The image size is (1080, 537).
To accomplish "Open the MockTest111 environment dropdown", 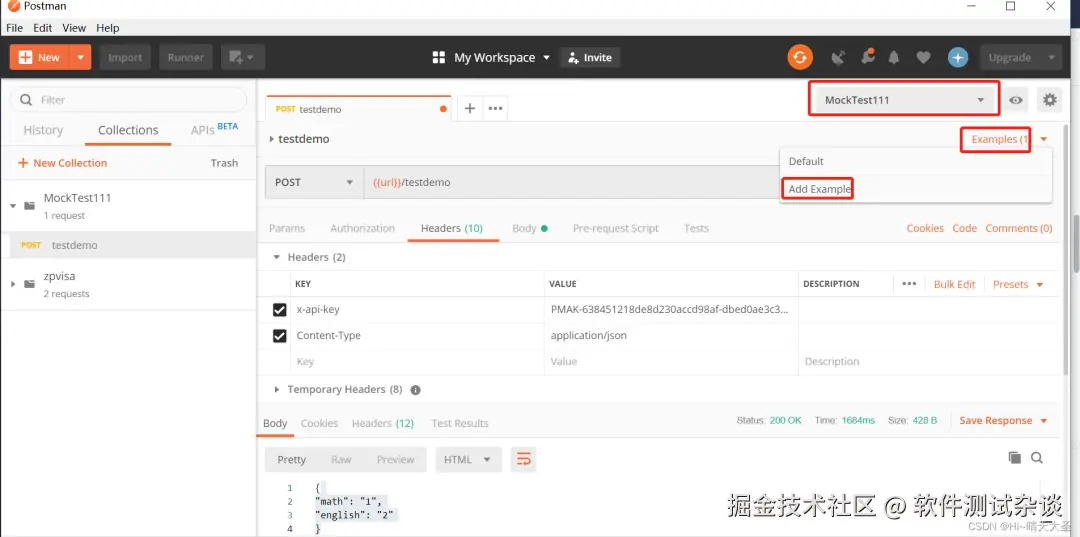I will coord(904,100).
